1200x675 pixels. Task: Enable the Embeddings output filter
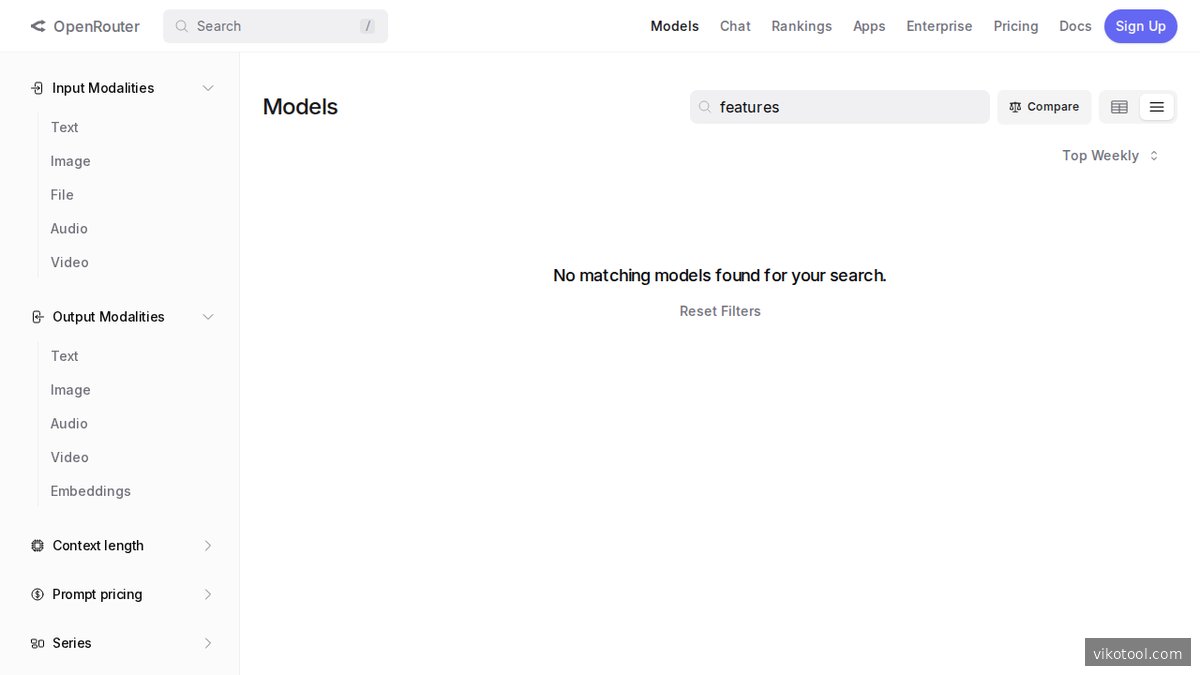[90, 491]
